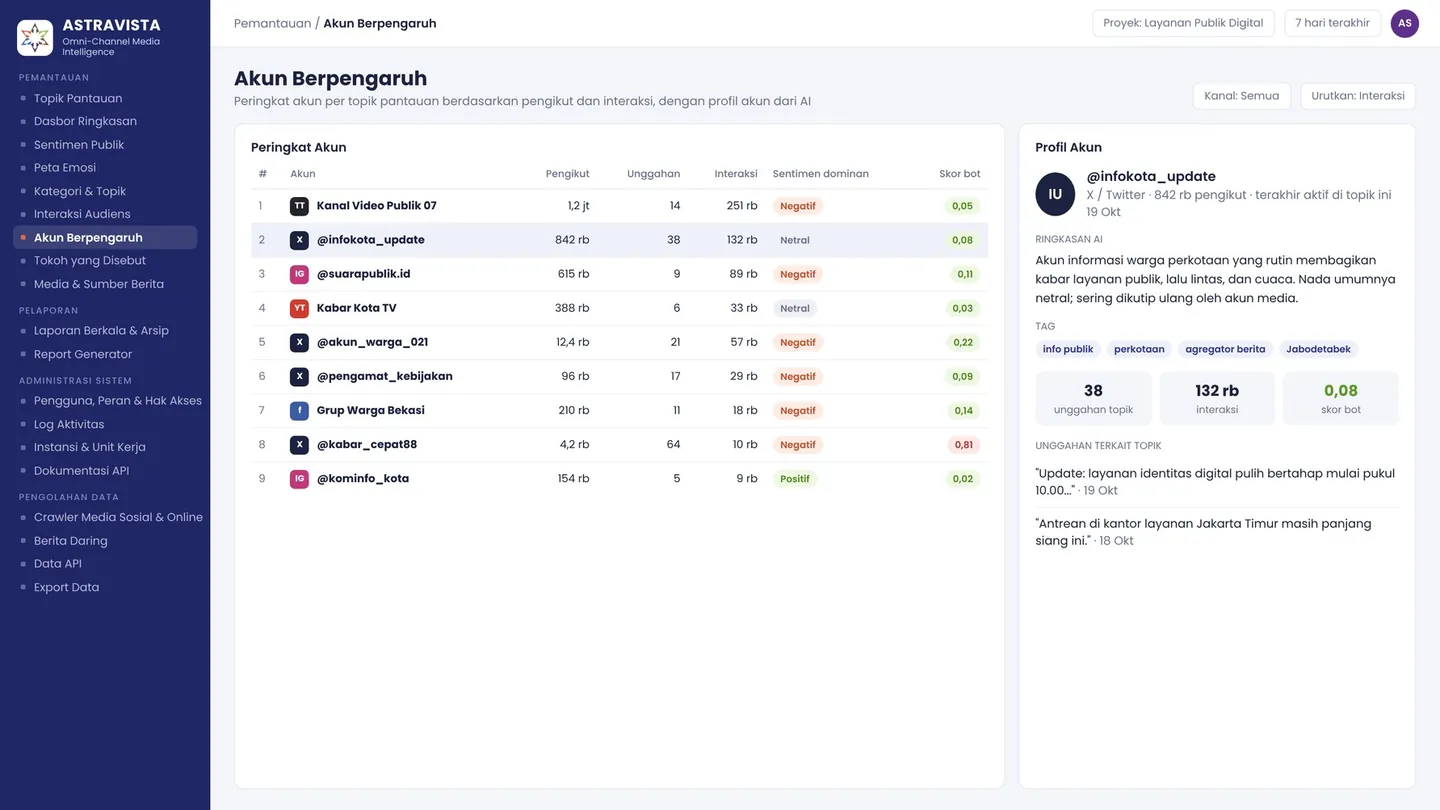Image resolution: width=1440 pixels, height=810 pixels.
Task: Go to Topik Pantauan in sidebar
Action: pyautogui.click(x=78, y=98)
